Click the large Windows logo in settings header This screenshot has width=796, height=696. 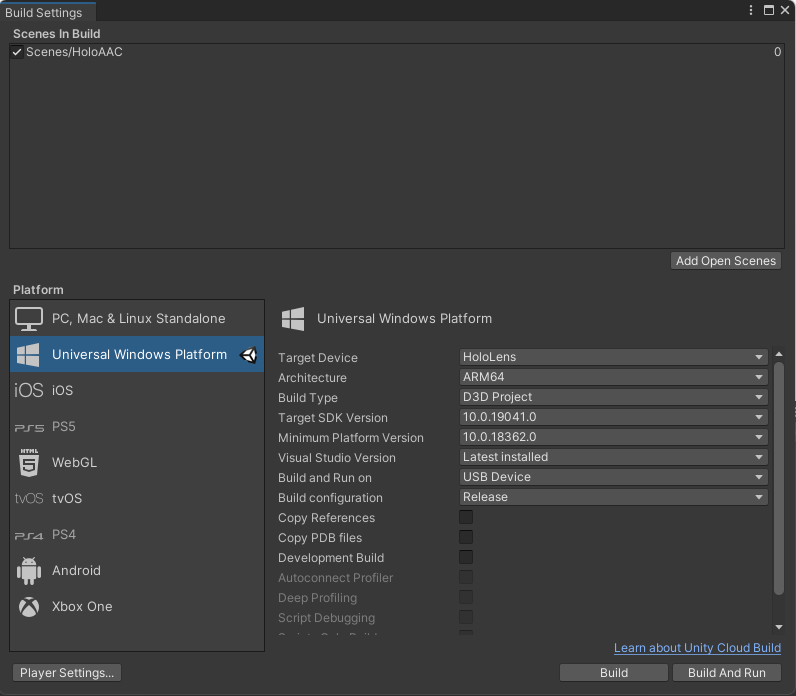(293, 319)
